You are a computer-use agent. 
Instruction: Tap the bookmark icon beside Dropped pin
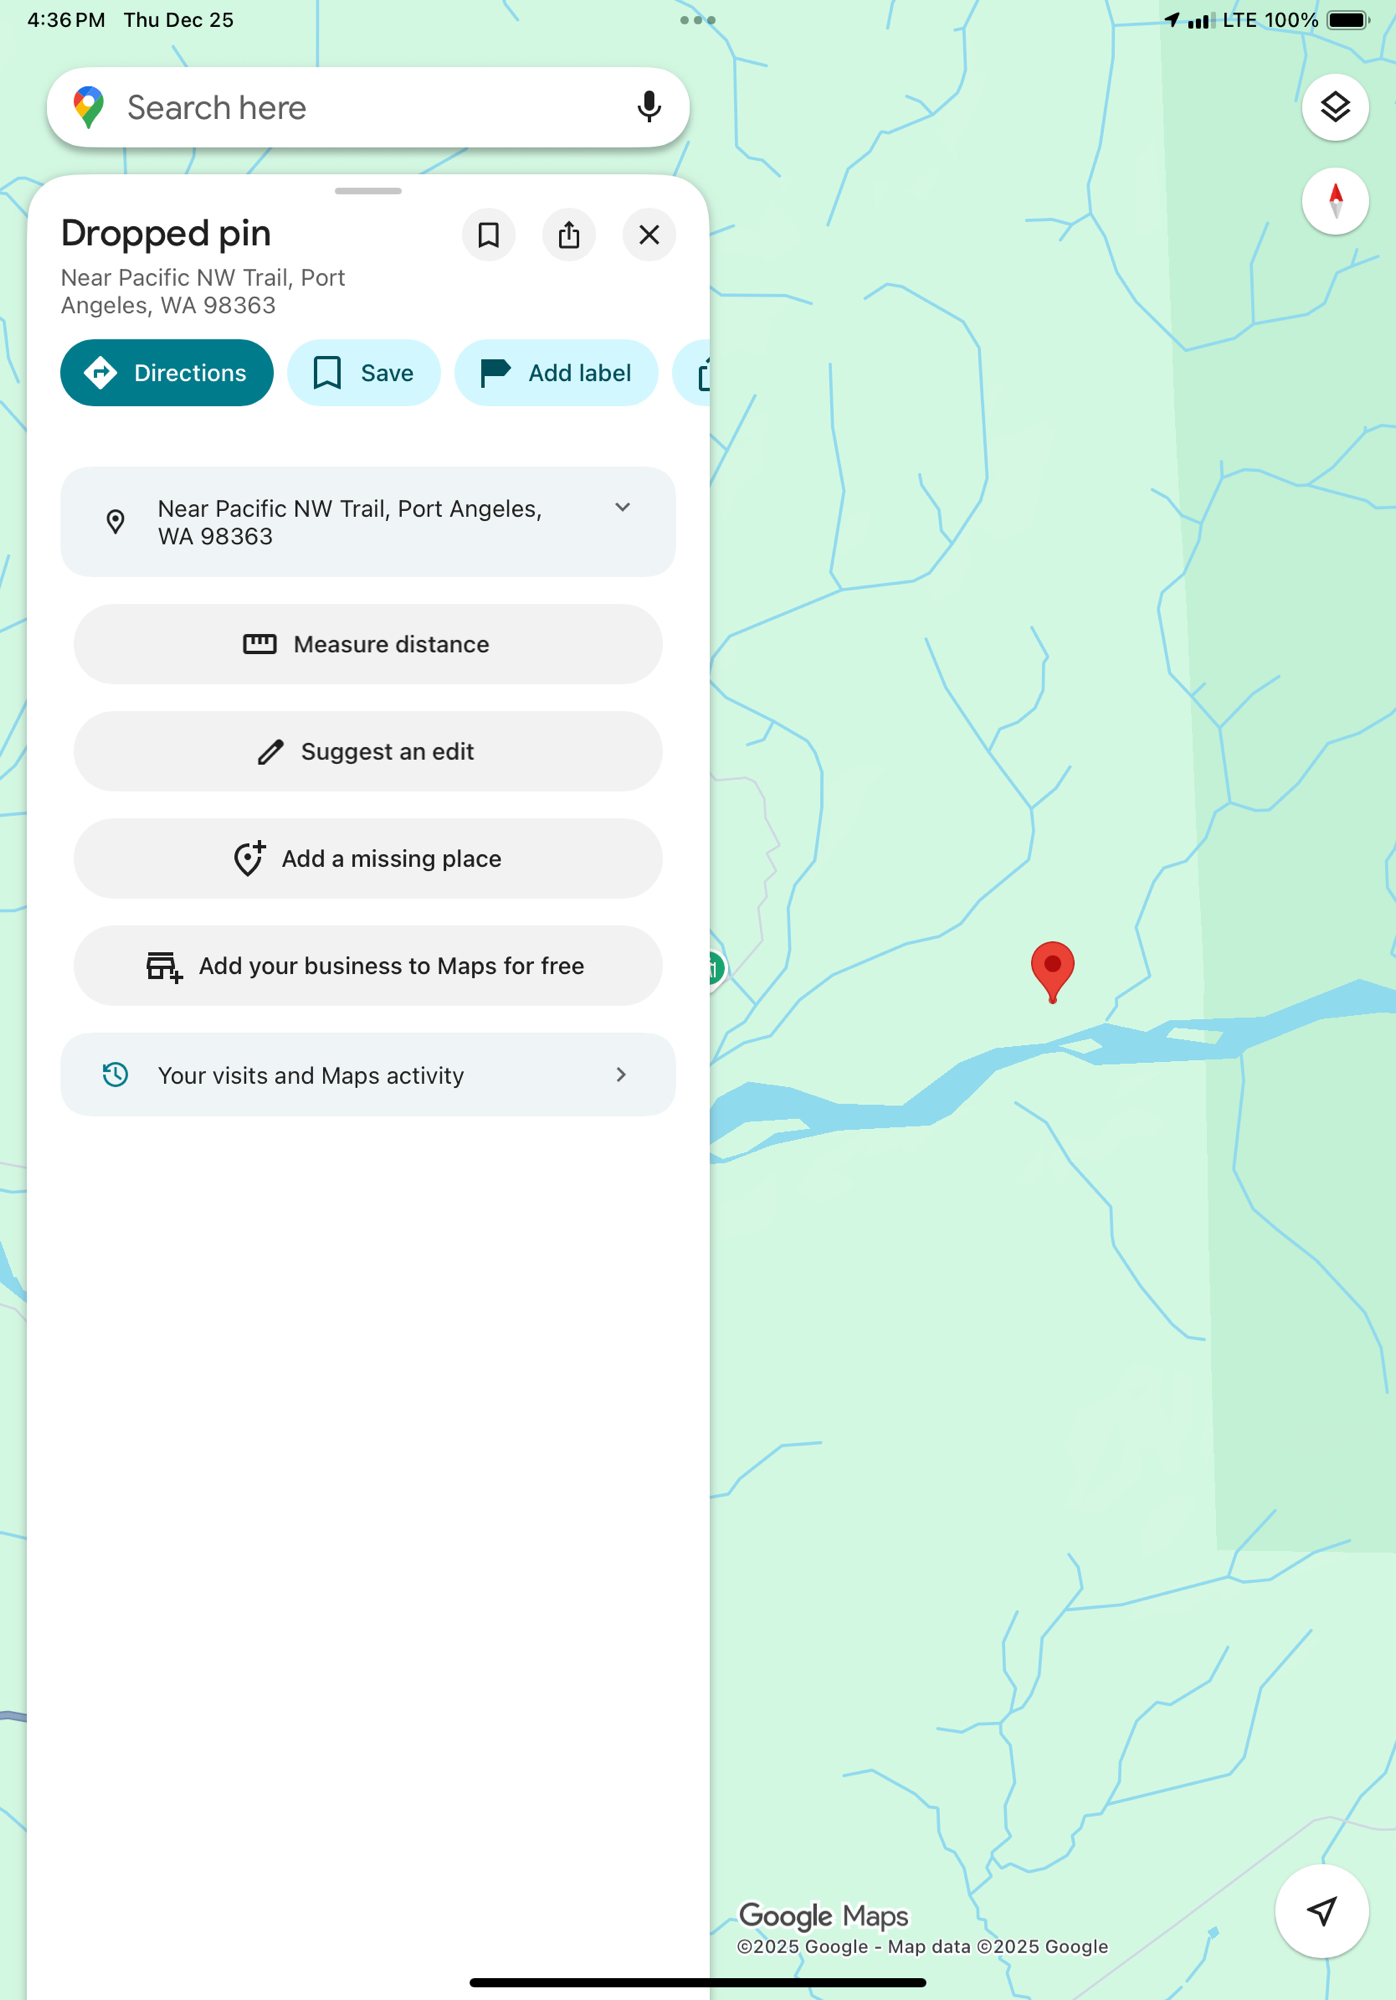click(x=488, y=235)
